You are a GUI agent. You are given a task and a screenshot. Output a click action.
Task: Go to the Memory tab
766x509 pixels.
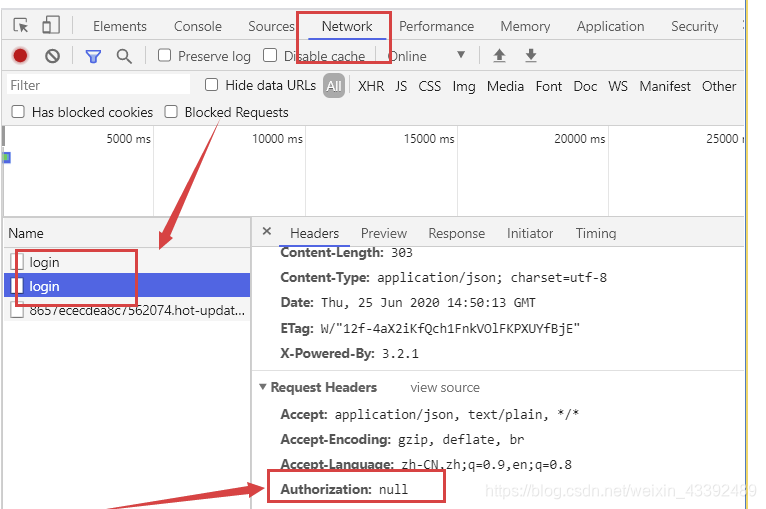[x=525, y=26]
